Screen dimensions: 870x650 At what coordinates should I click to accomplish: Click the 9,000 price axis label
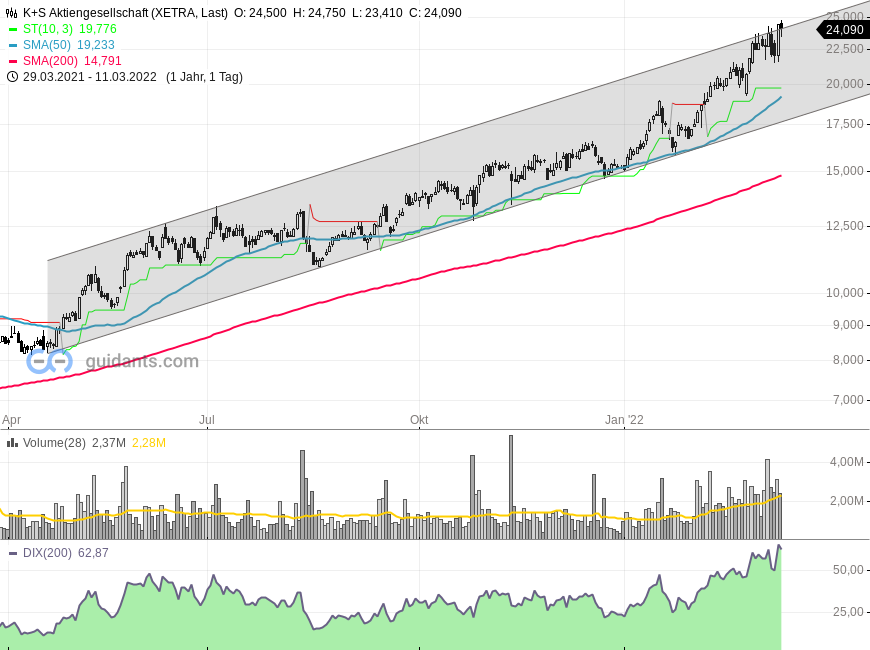(848, 325)
